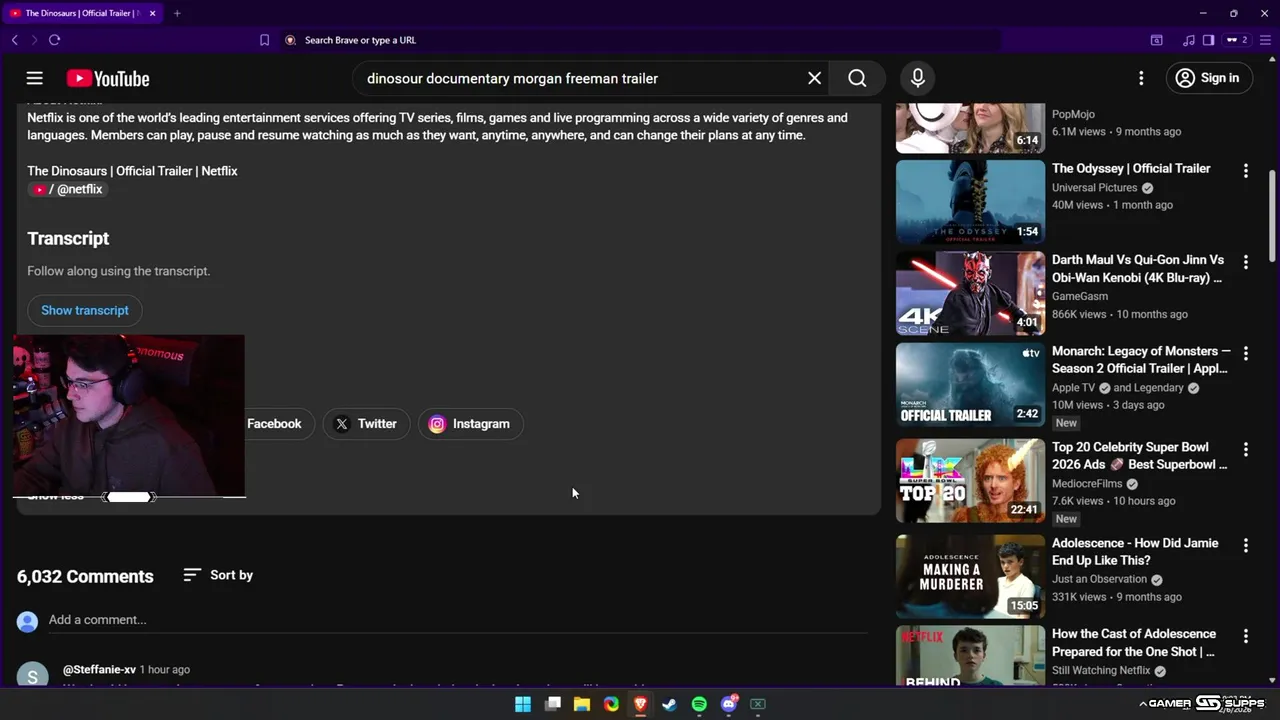This screenshot has width=1280, height=720.
Task: Open options for Monarch Legacy of Monsters video
Action: click(1246, 353)
